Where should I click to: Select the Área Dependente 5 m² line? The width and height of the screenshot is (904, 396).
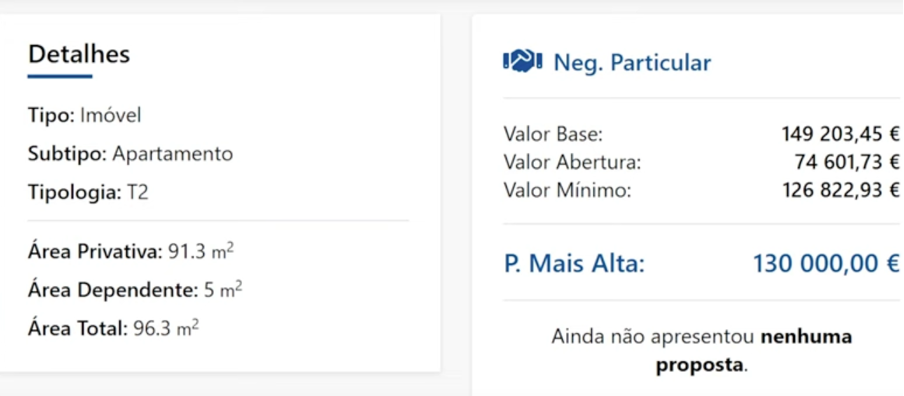pos(135,290)
